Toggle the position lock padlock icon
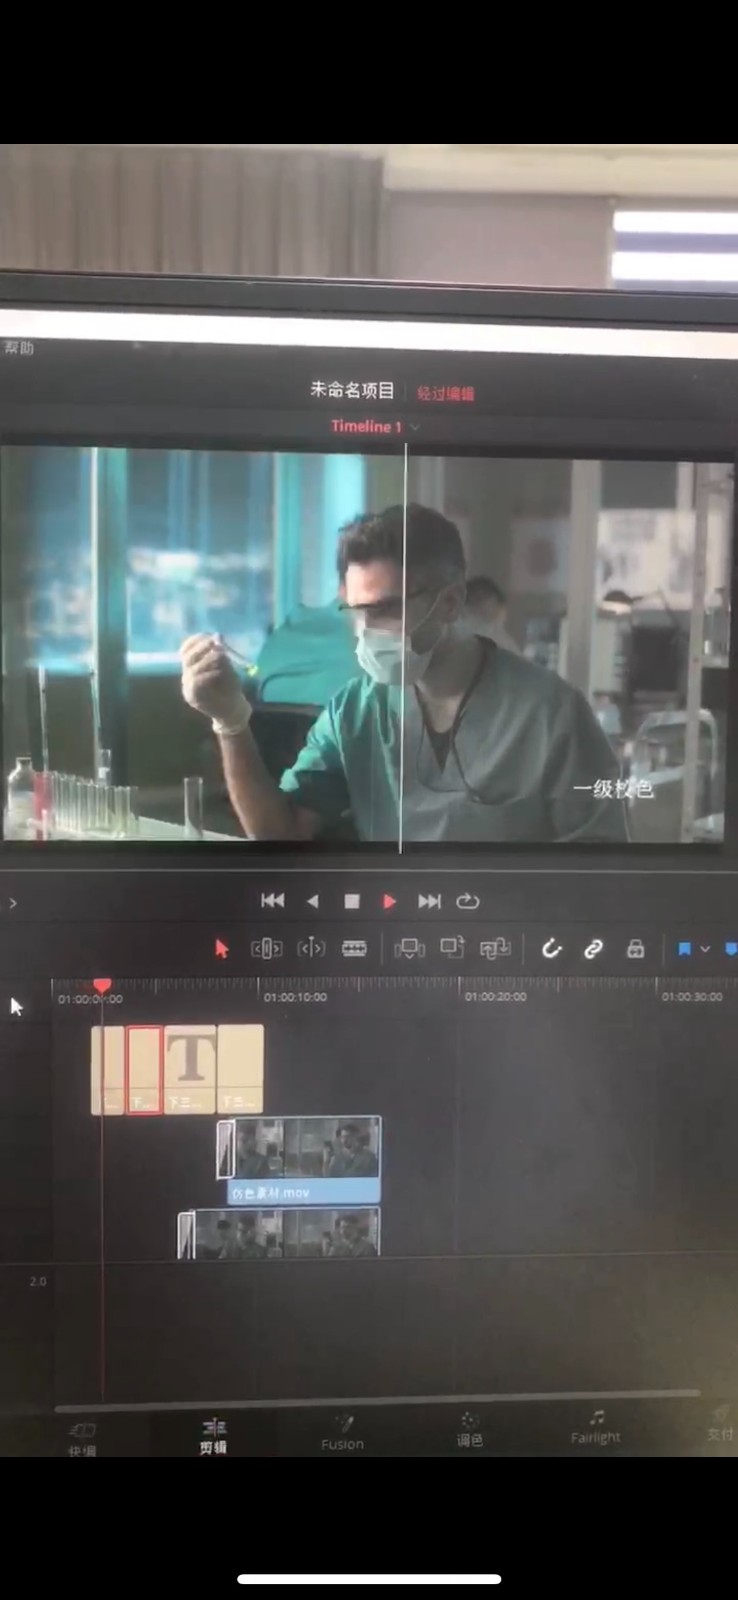This screenshot has width=738, height=1600. (635, 949)
